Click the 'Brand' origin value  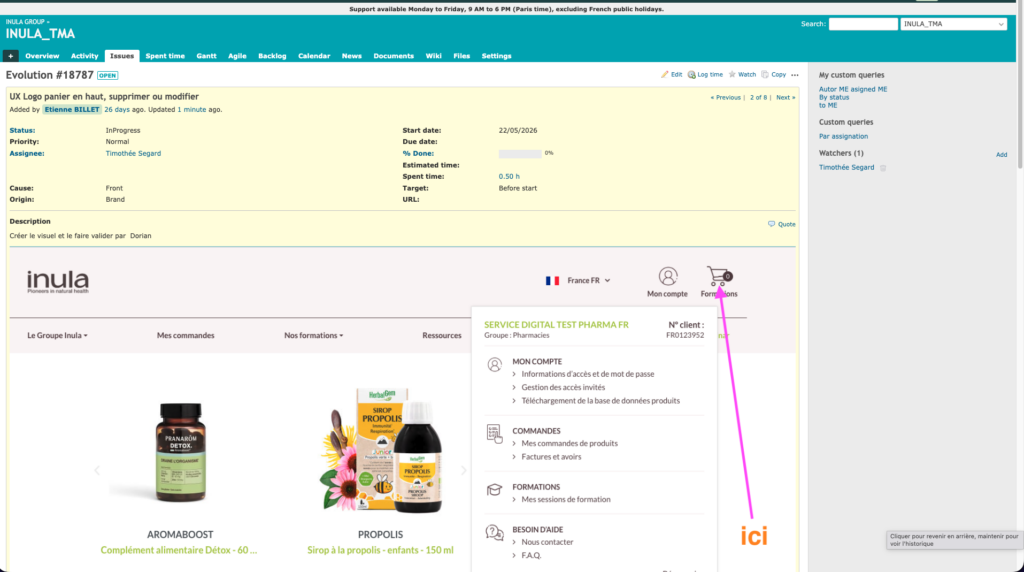tap(115, 200)
